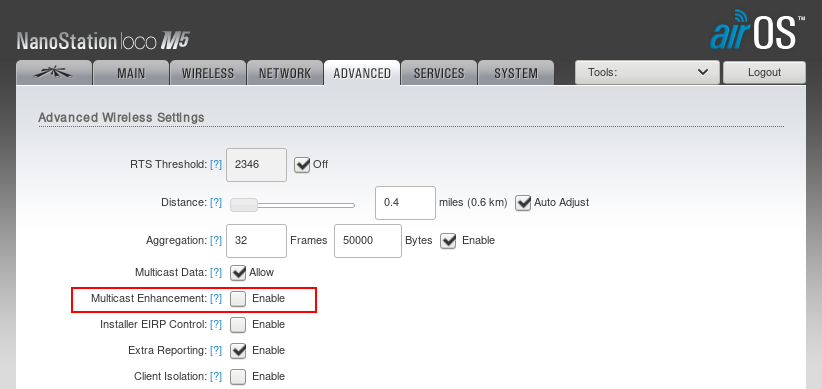Screen dimensions: 822x389
Task: Click the Distance miles input field
Action: click(x=405, y=202)
